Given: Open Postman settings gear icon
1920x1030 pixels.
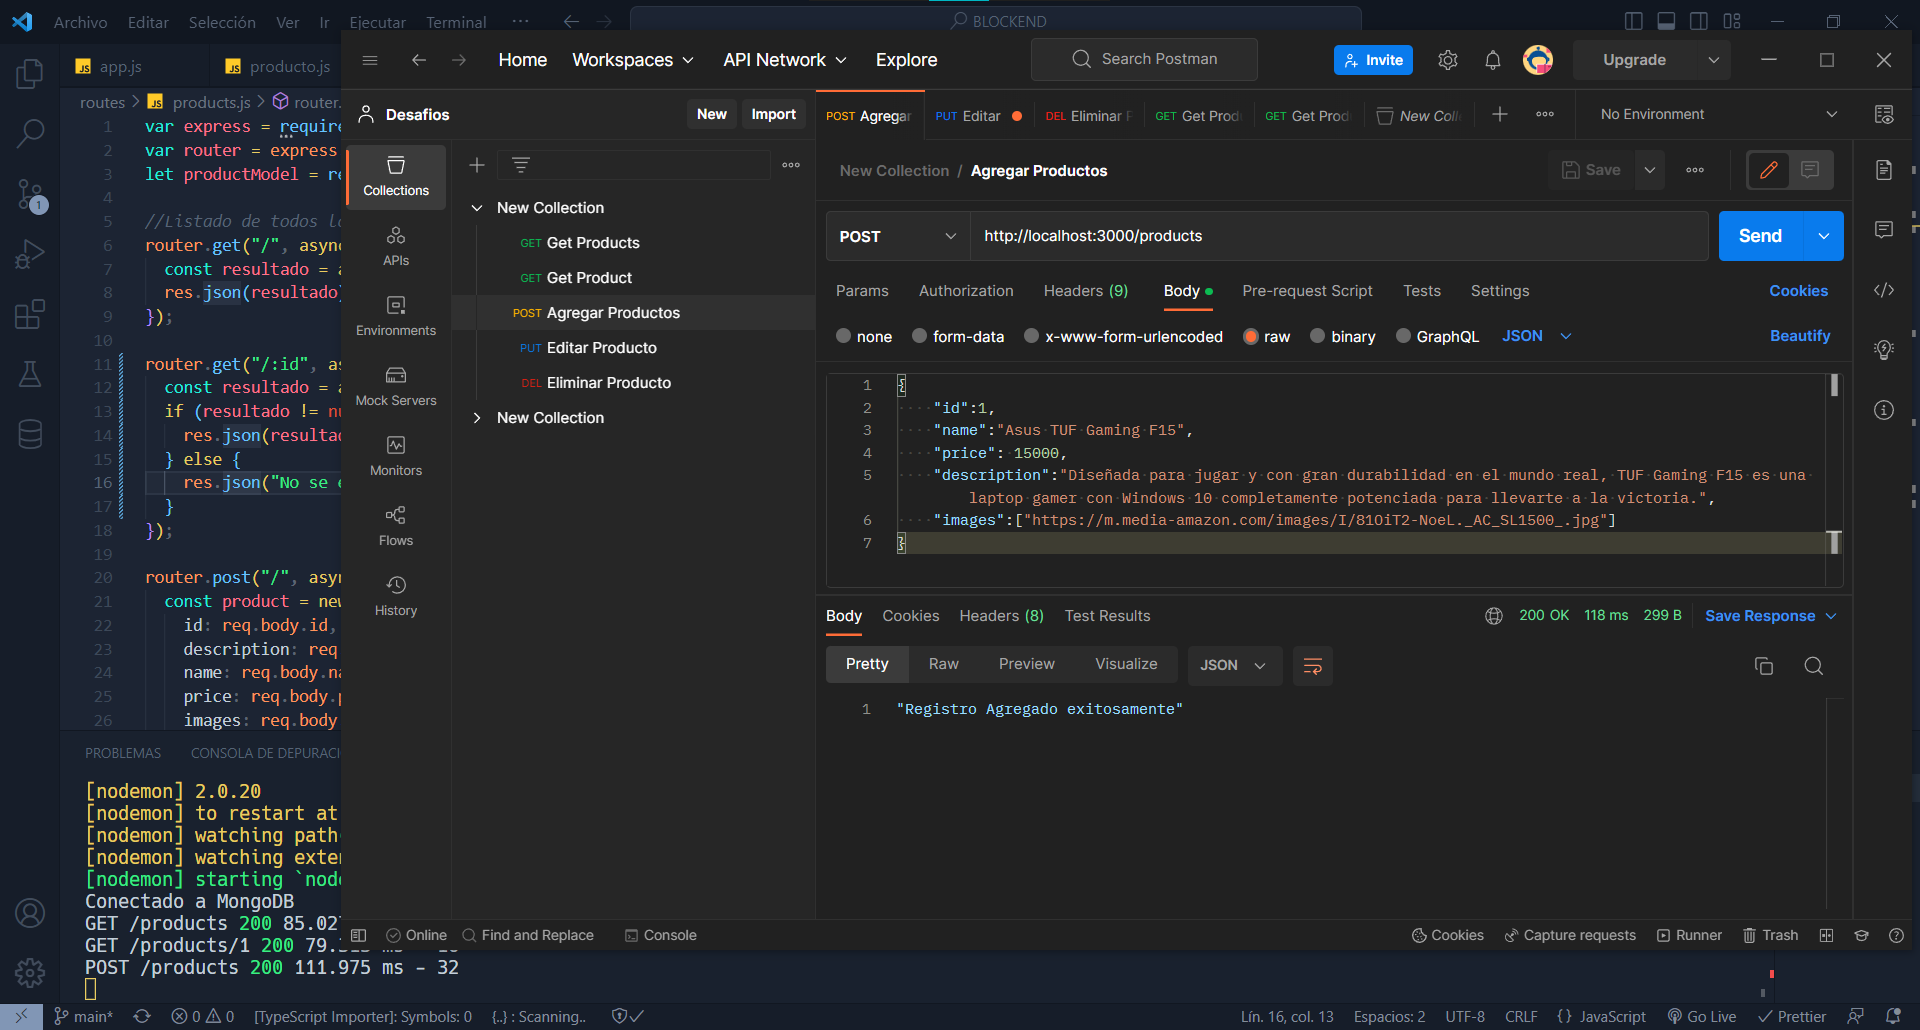Looking at the screenshot, I should [1447, 60].
